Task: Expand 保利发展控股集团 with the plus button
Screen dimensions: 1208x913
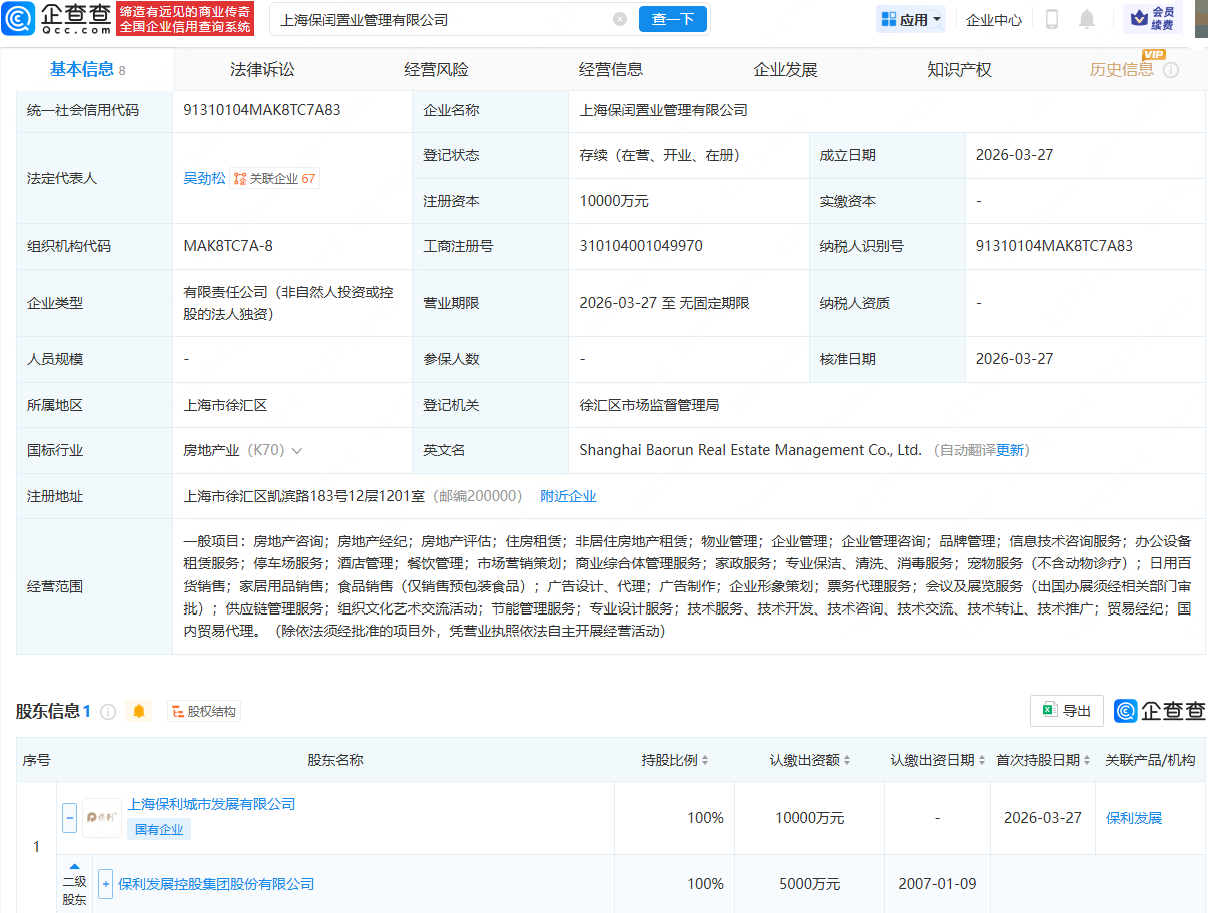Action: pyautogui.click(x=106, y=884)
